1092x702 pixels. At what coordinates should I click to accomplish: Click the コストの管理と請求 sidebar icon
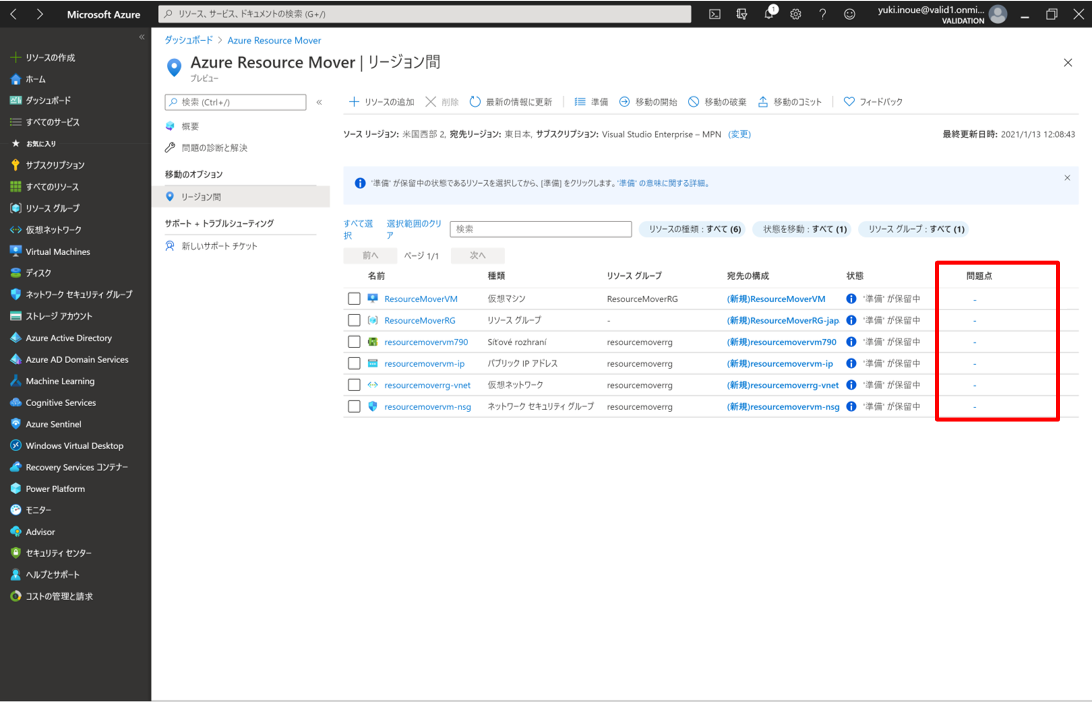pyautogui.click(x=16, y=596)
